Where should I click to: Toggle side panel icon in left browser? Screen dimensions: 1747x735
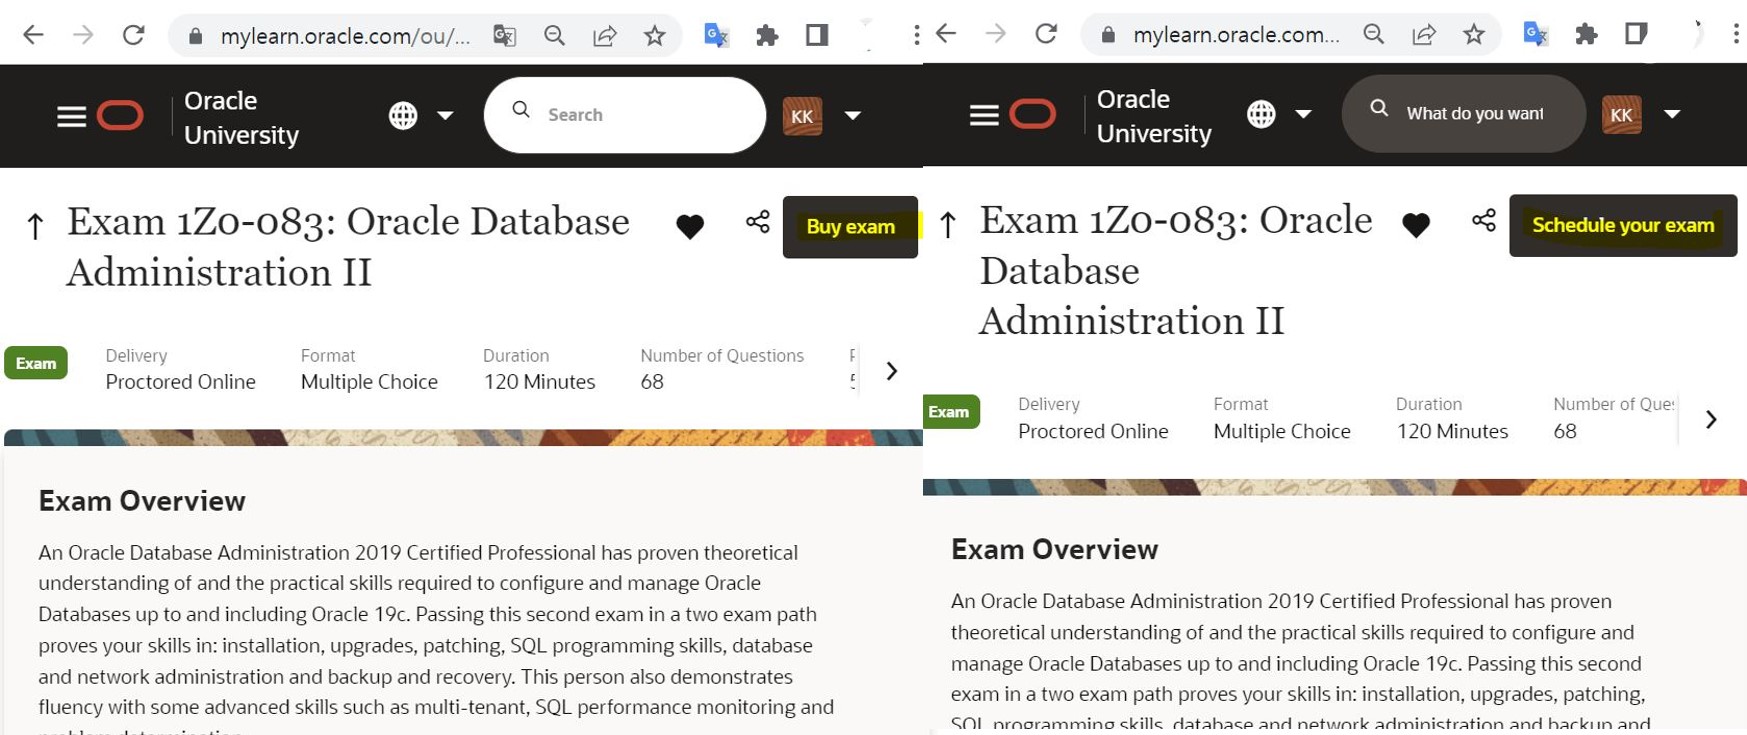pyautogui.click(x=817, y=36)
